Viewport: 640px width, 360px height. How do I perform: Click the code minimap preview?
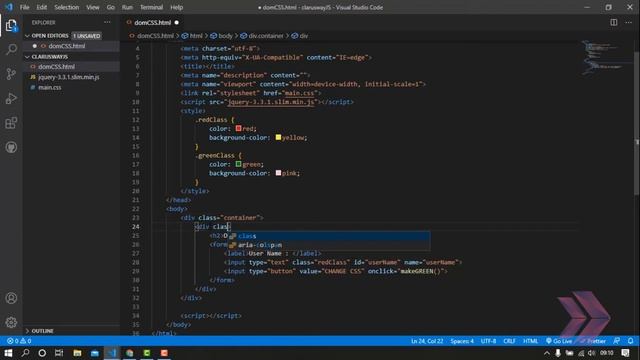(x=606, y=58)
